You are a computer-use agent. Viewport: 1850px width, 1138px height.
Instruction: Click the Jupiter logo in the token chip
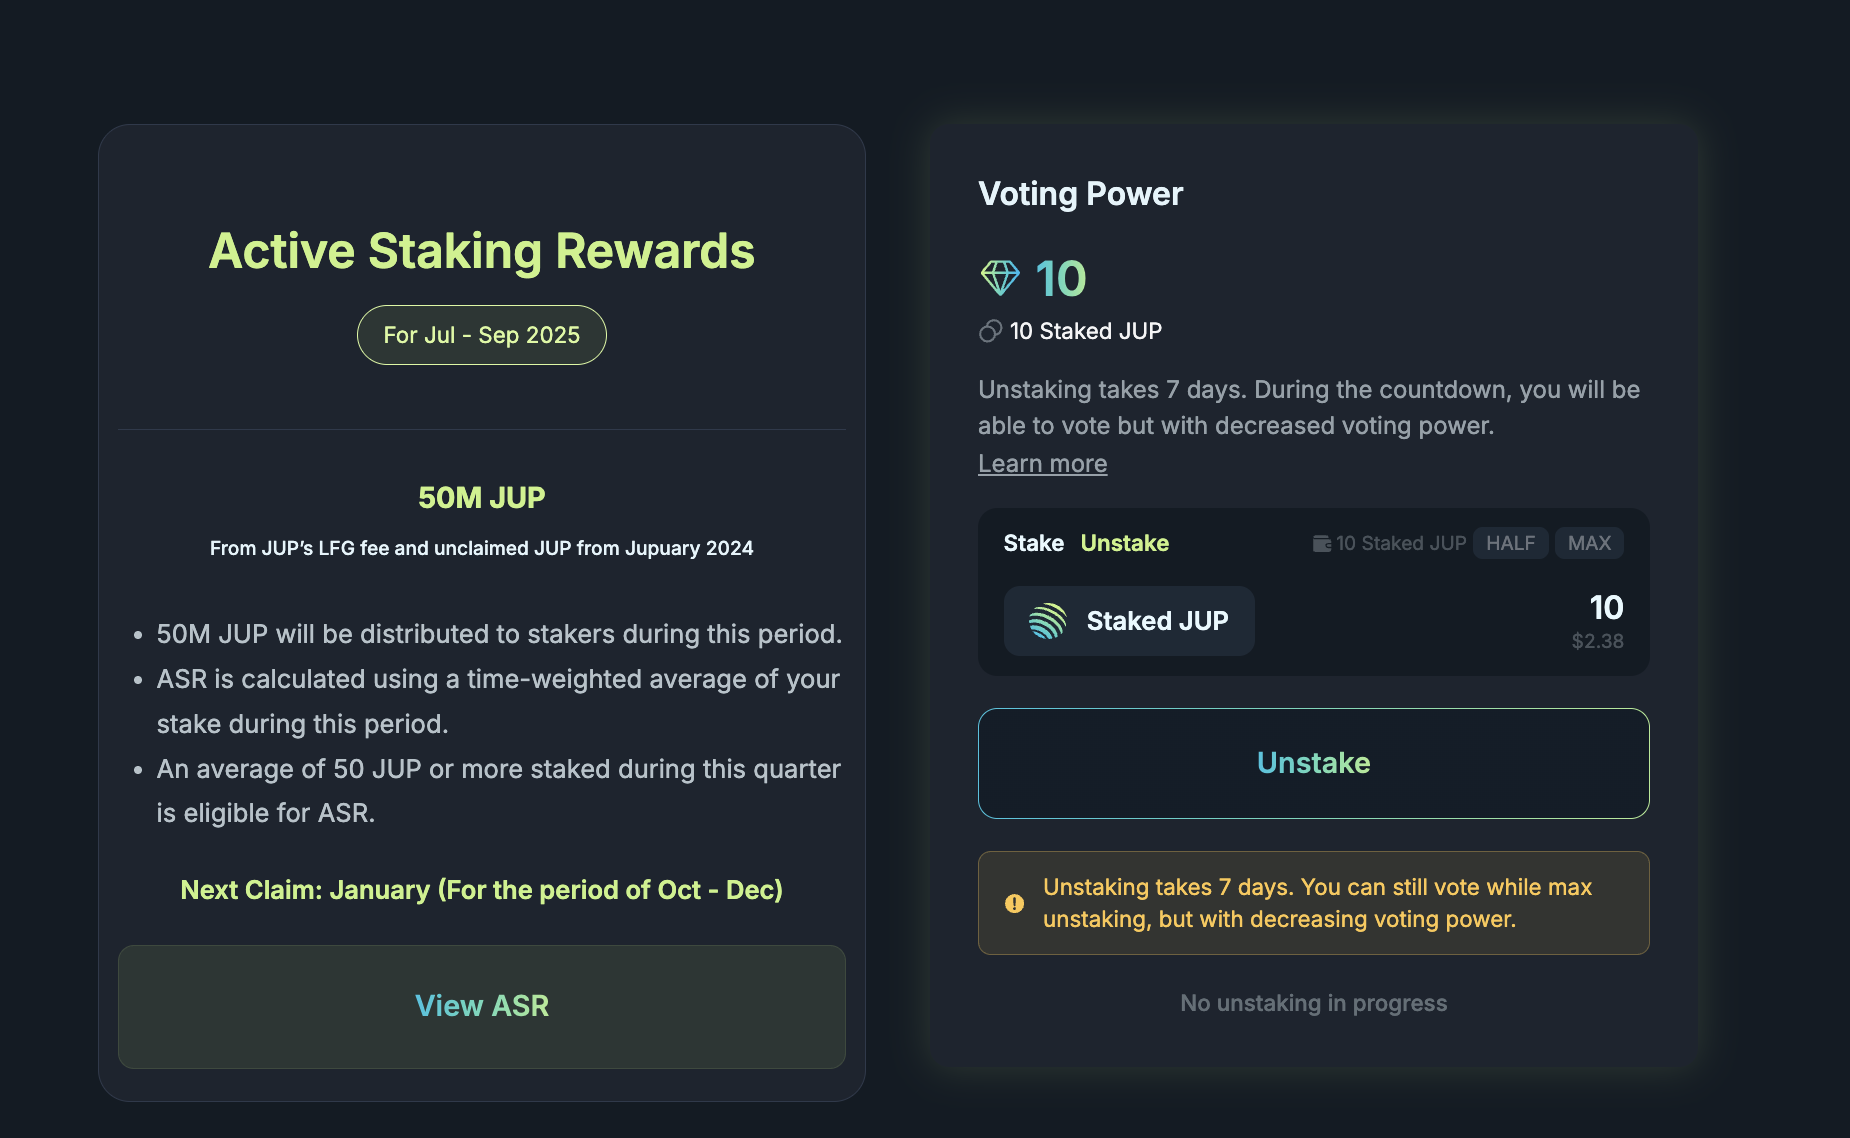tap(1047, 621)
